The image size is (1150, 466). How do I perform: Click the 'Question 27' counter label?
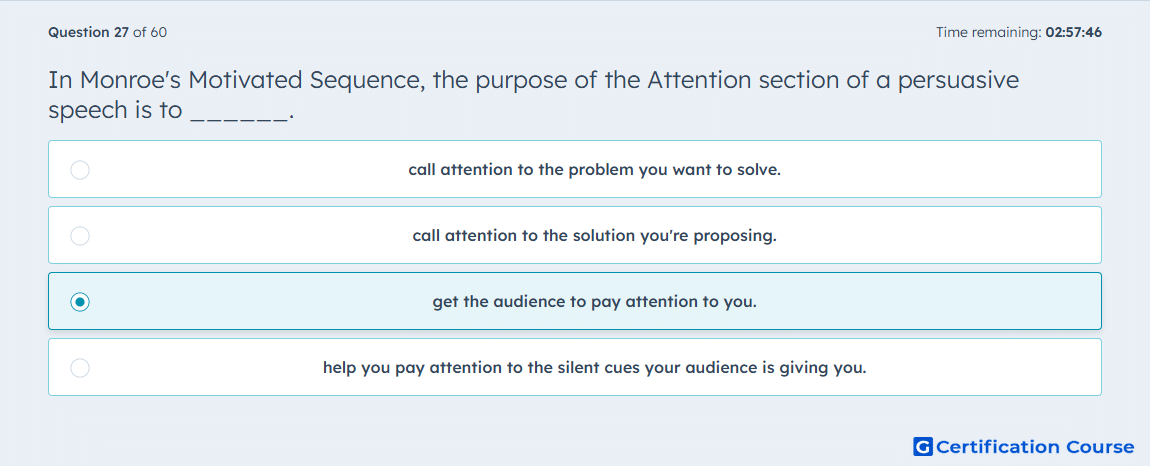89,32
